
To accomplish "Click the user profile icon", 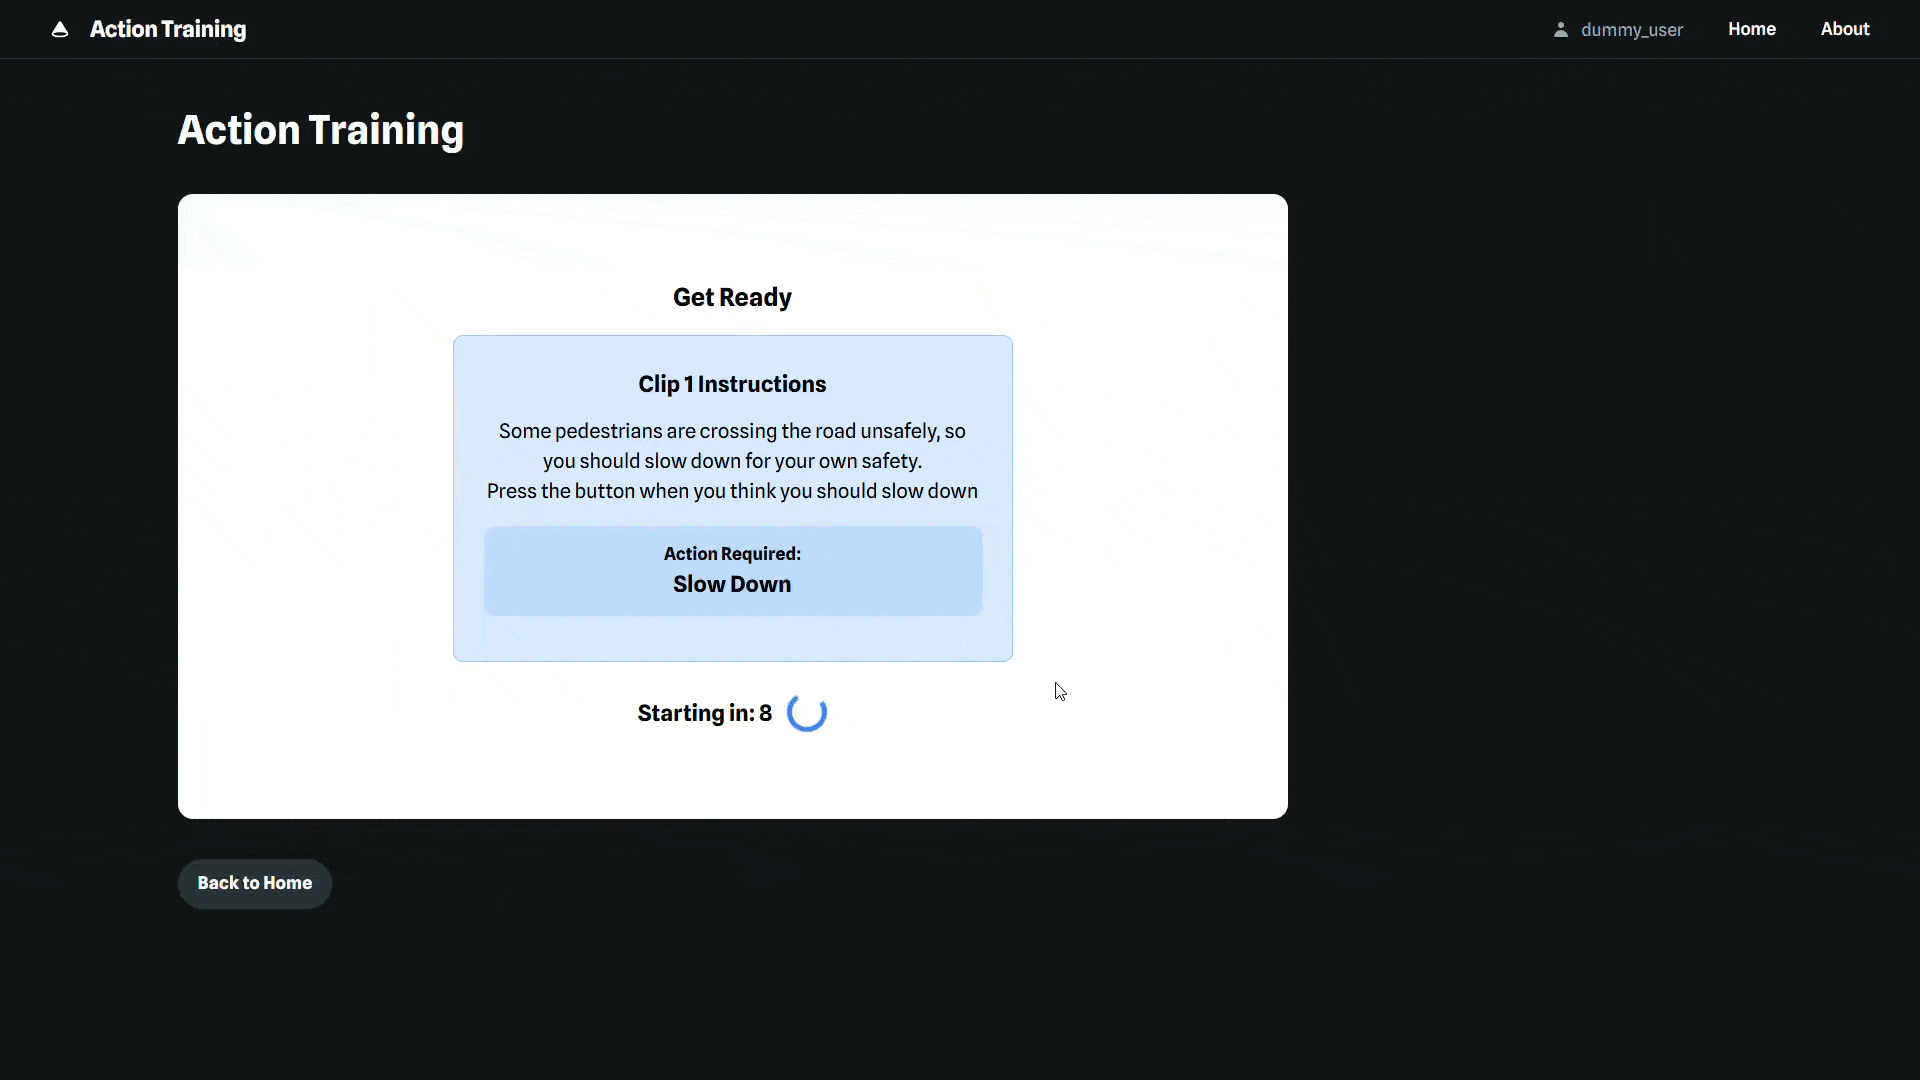I will click(x=1560, y=30).
